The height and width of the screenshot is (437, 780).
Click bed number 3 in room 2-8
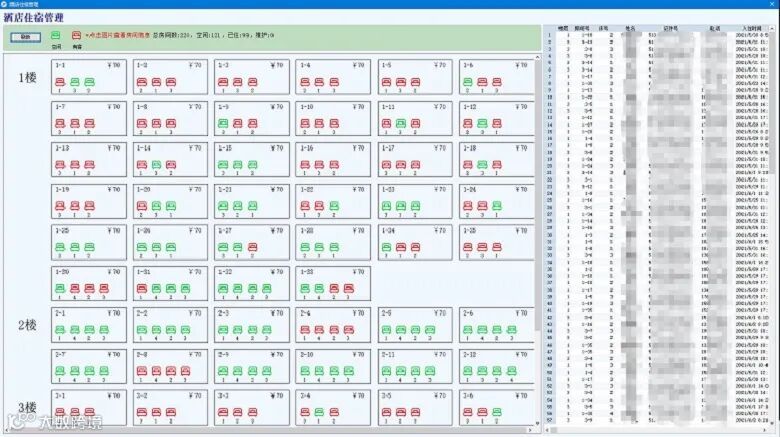185,371
